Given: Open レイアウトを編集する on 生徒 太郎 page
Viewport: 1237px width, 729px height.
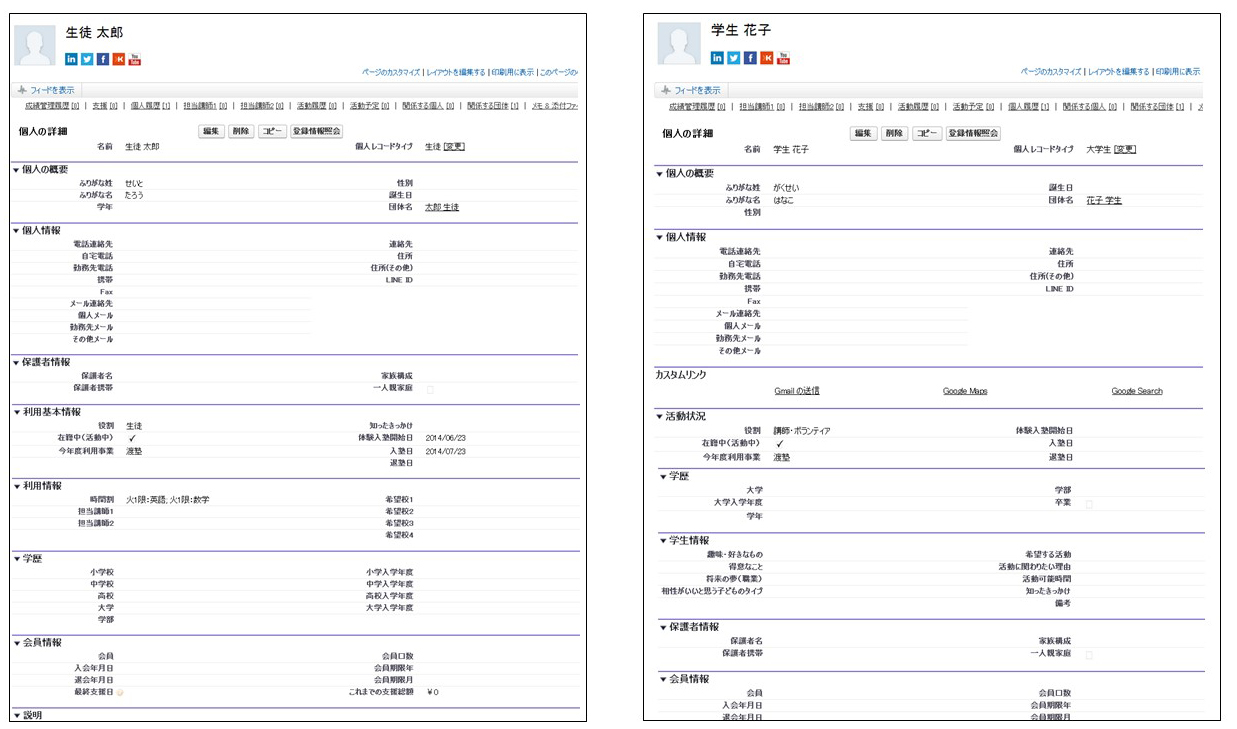Looking at the screenshot, I should click(455, 73).
